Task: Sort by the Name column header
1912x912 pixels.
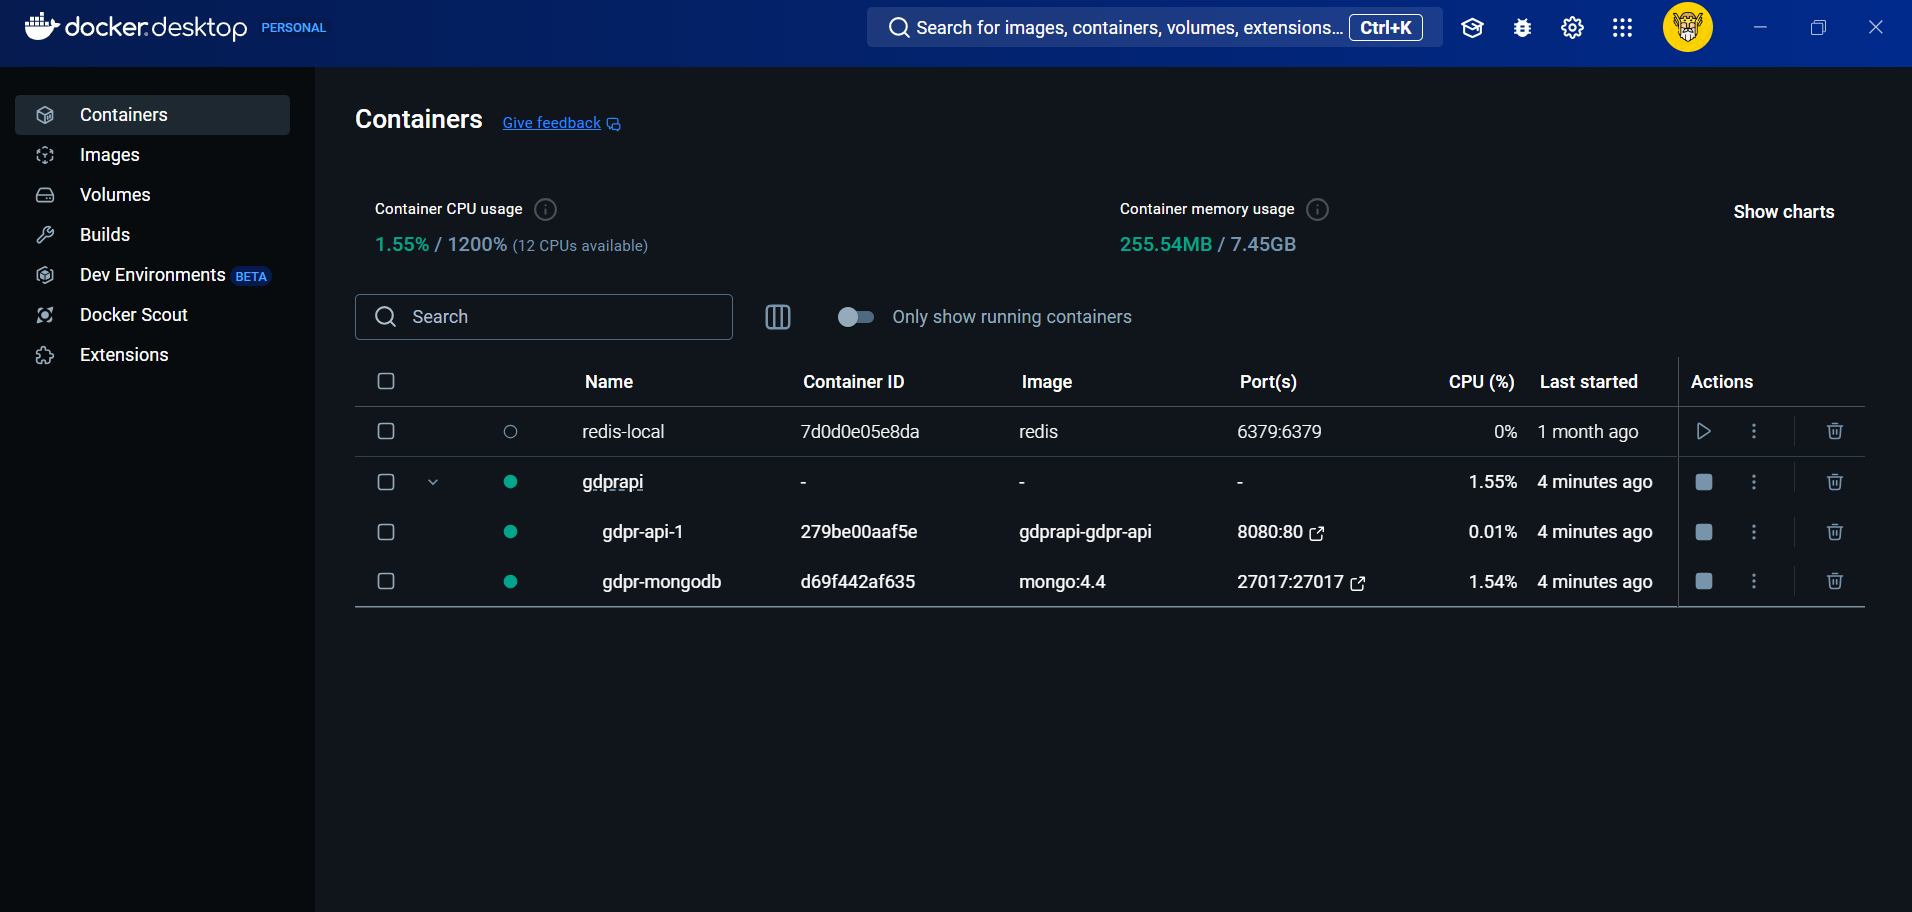Action: click(608, 382)
